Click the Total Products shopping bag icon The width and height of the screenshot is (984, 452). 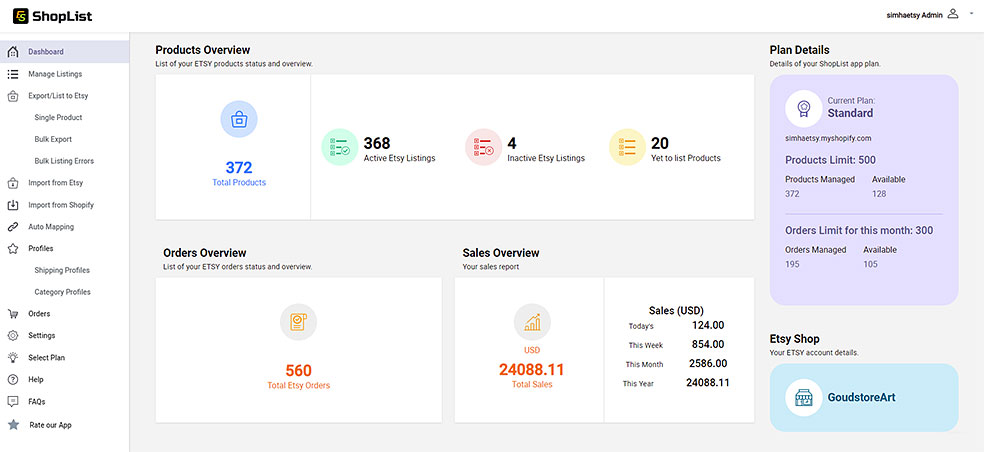[238, 119]
